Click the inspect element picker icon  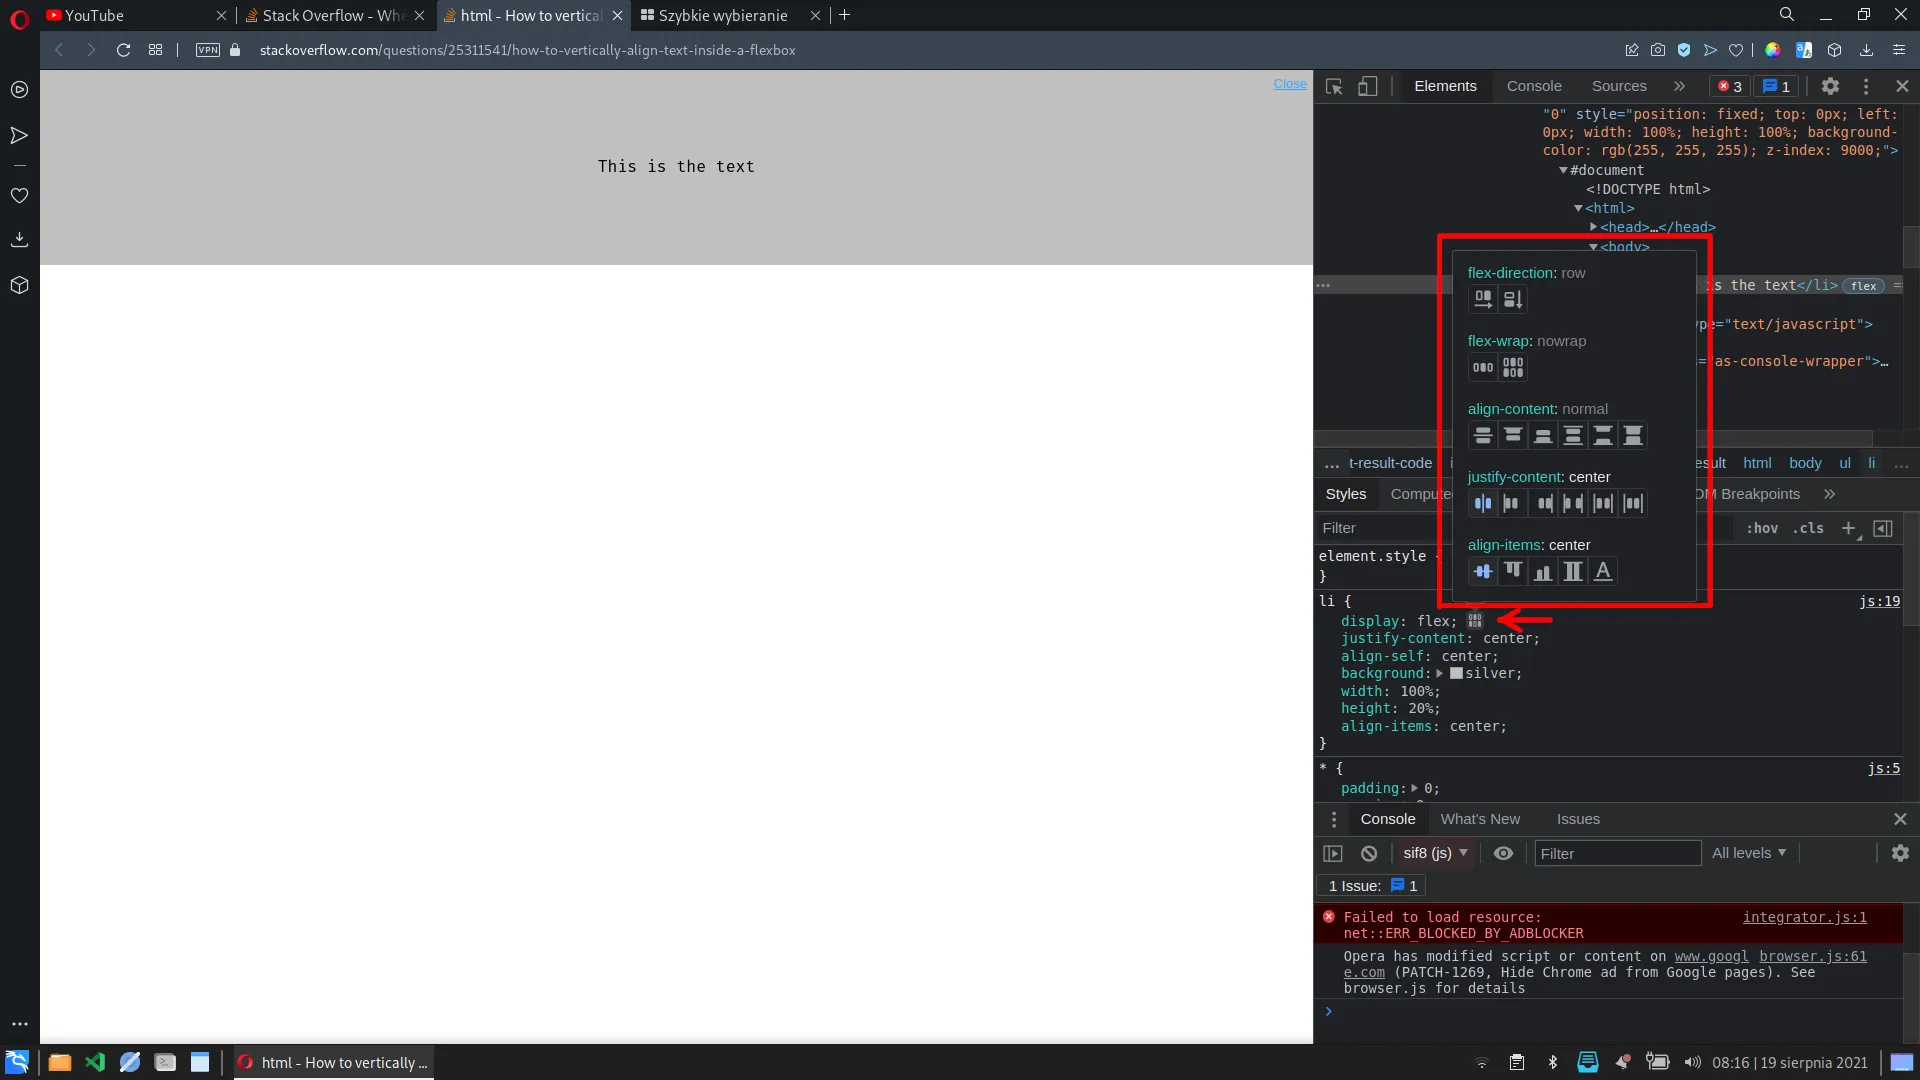[1334, 86]
